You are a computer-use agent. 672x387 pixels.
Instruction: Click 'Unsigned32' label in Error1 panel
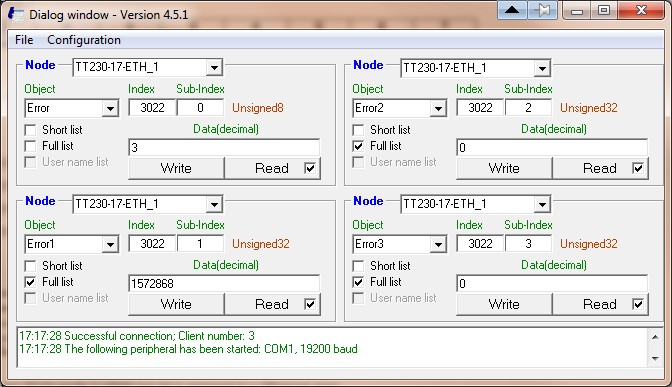[x=261, y=244]
